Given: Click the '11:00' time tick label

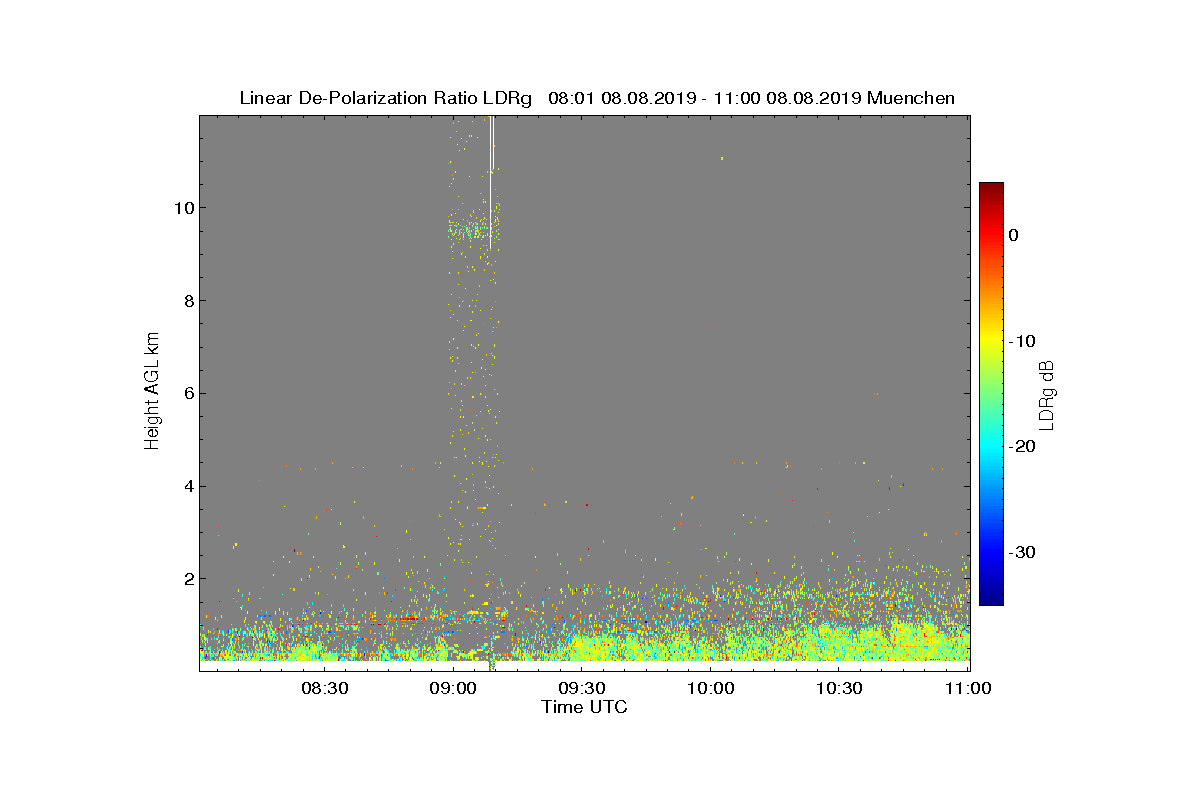Looking at the screenshot, I should 969,689.
